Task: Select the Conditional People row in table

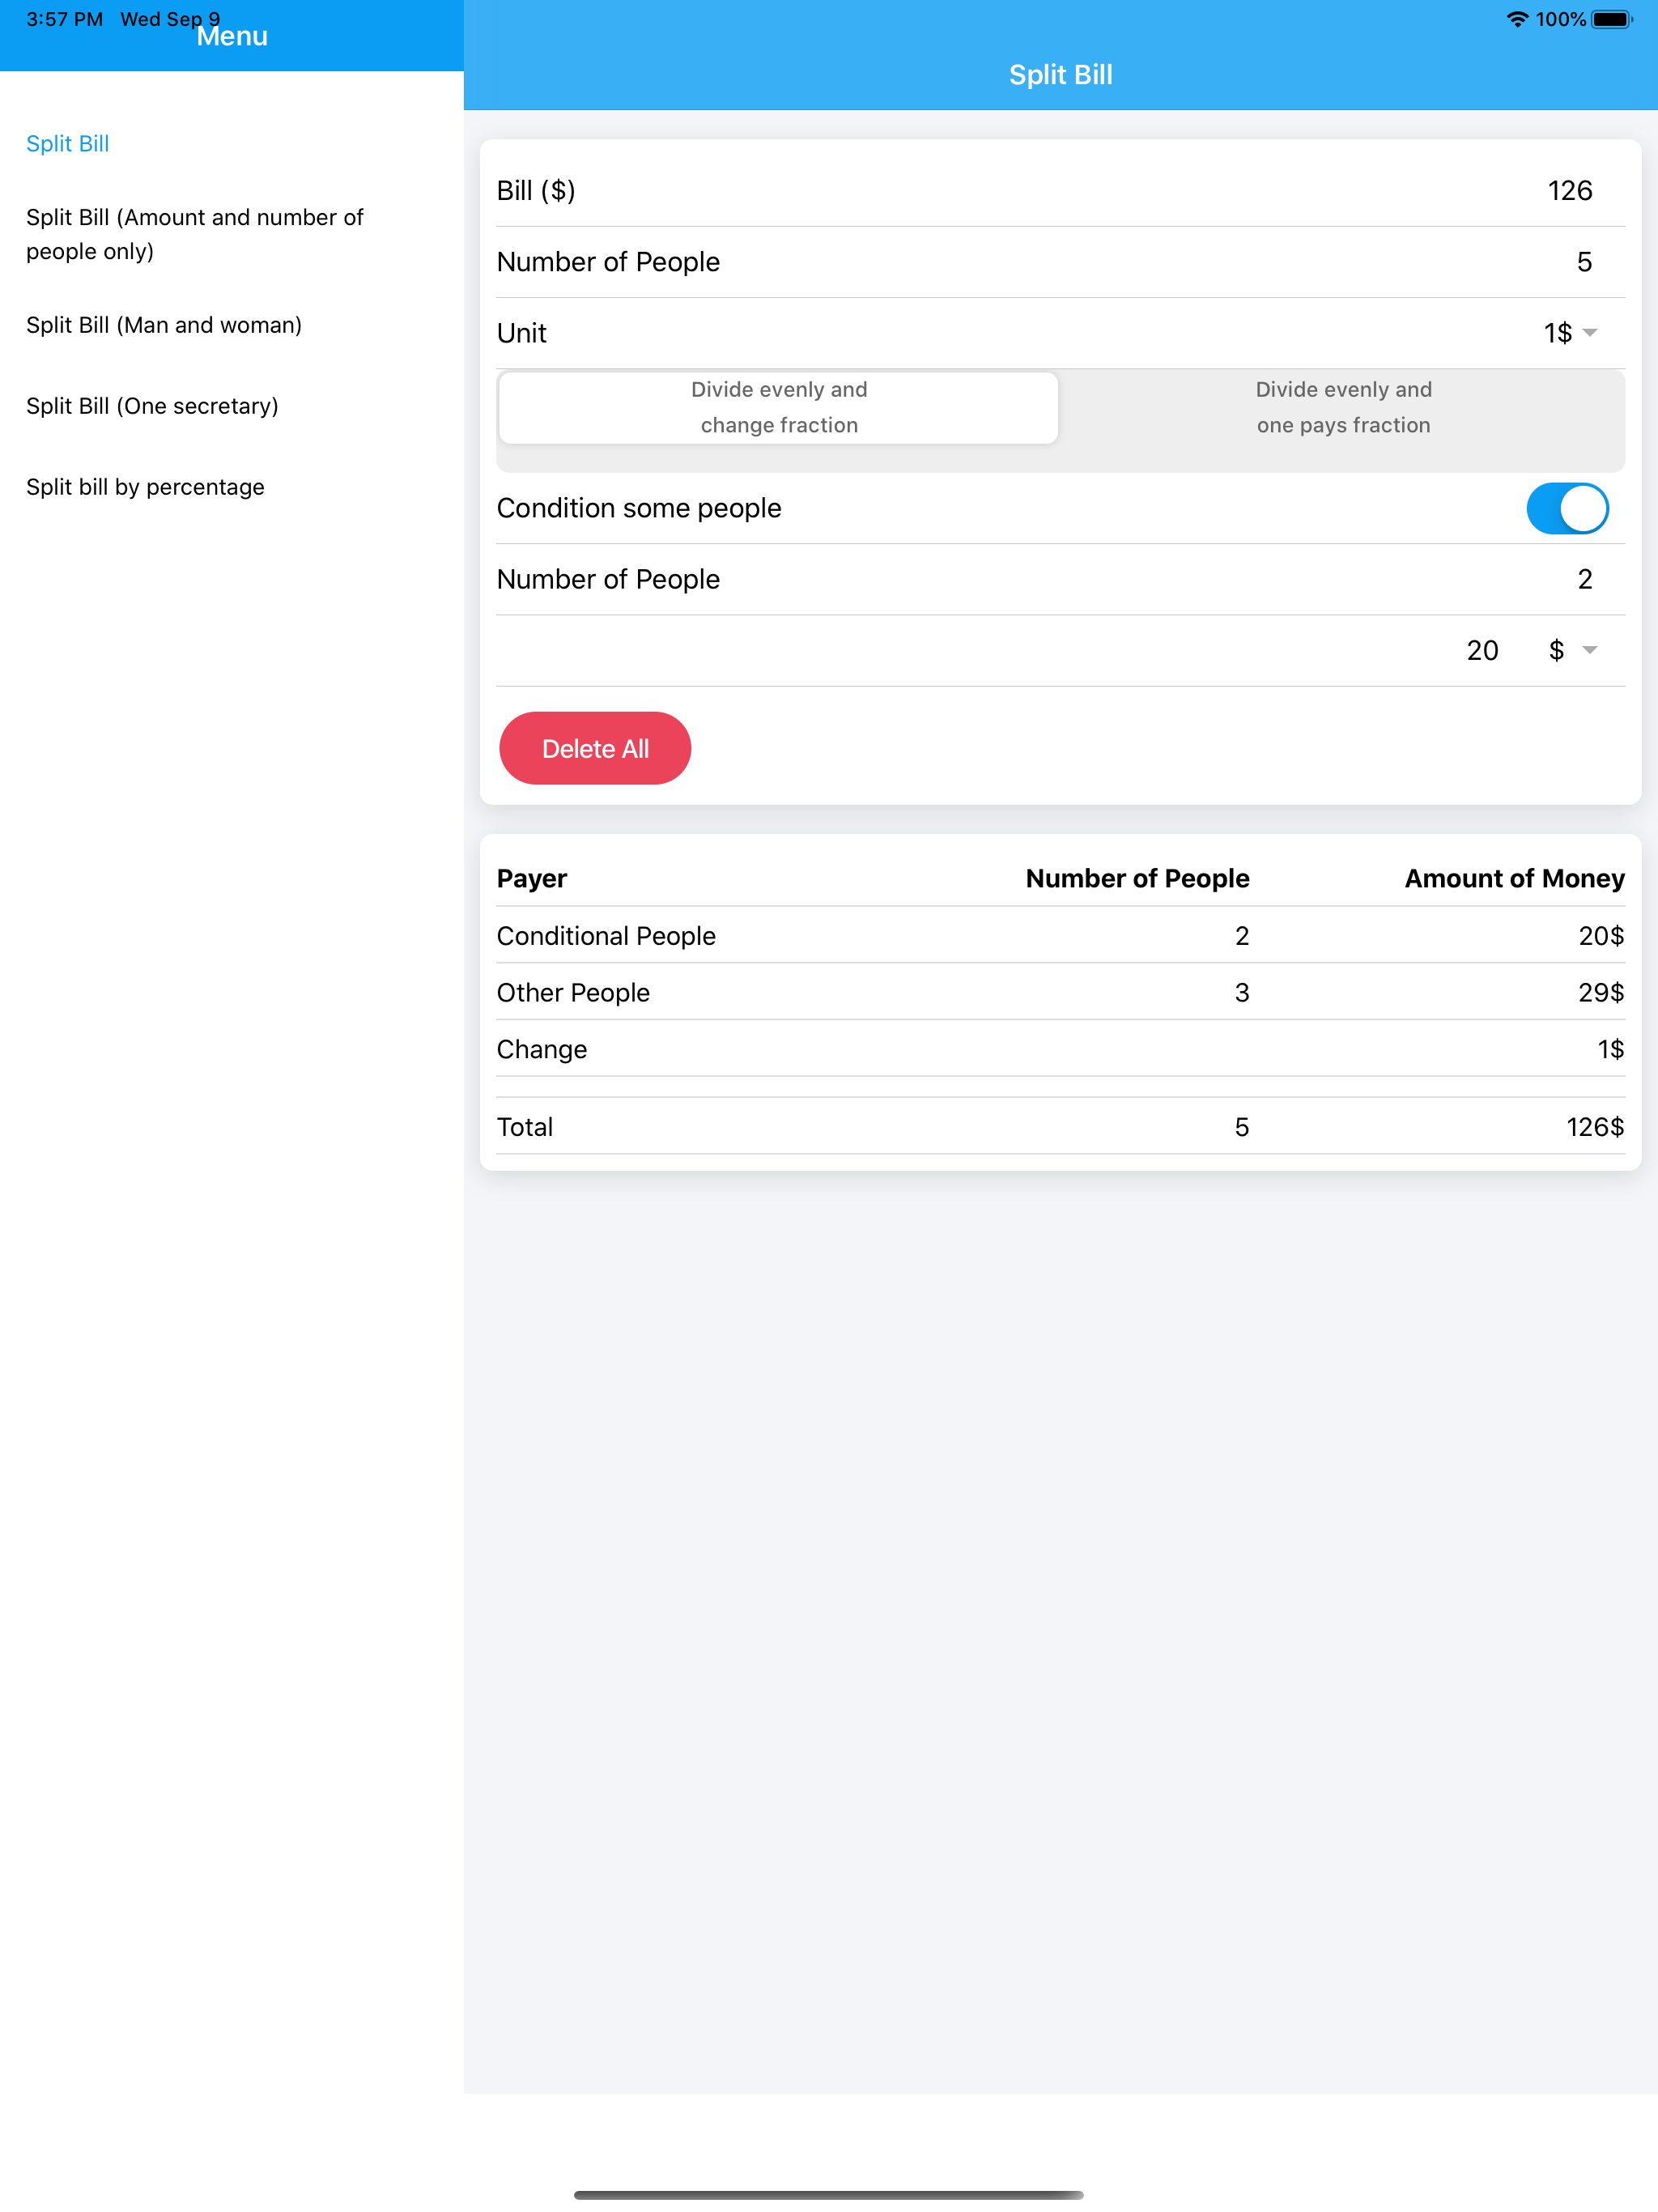Action: click(x=1060, y=935)
